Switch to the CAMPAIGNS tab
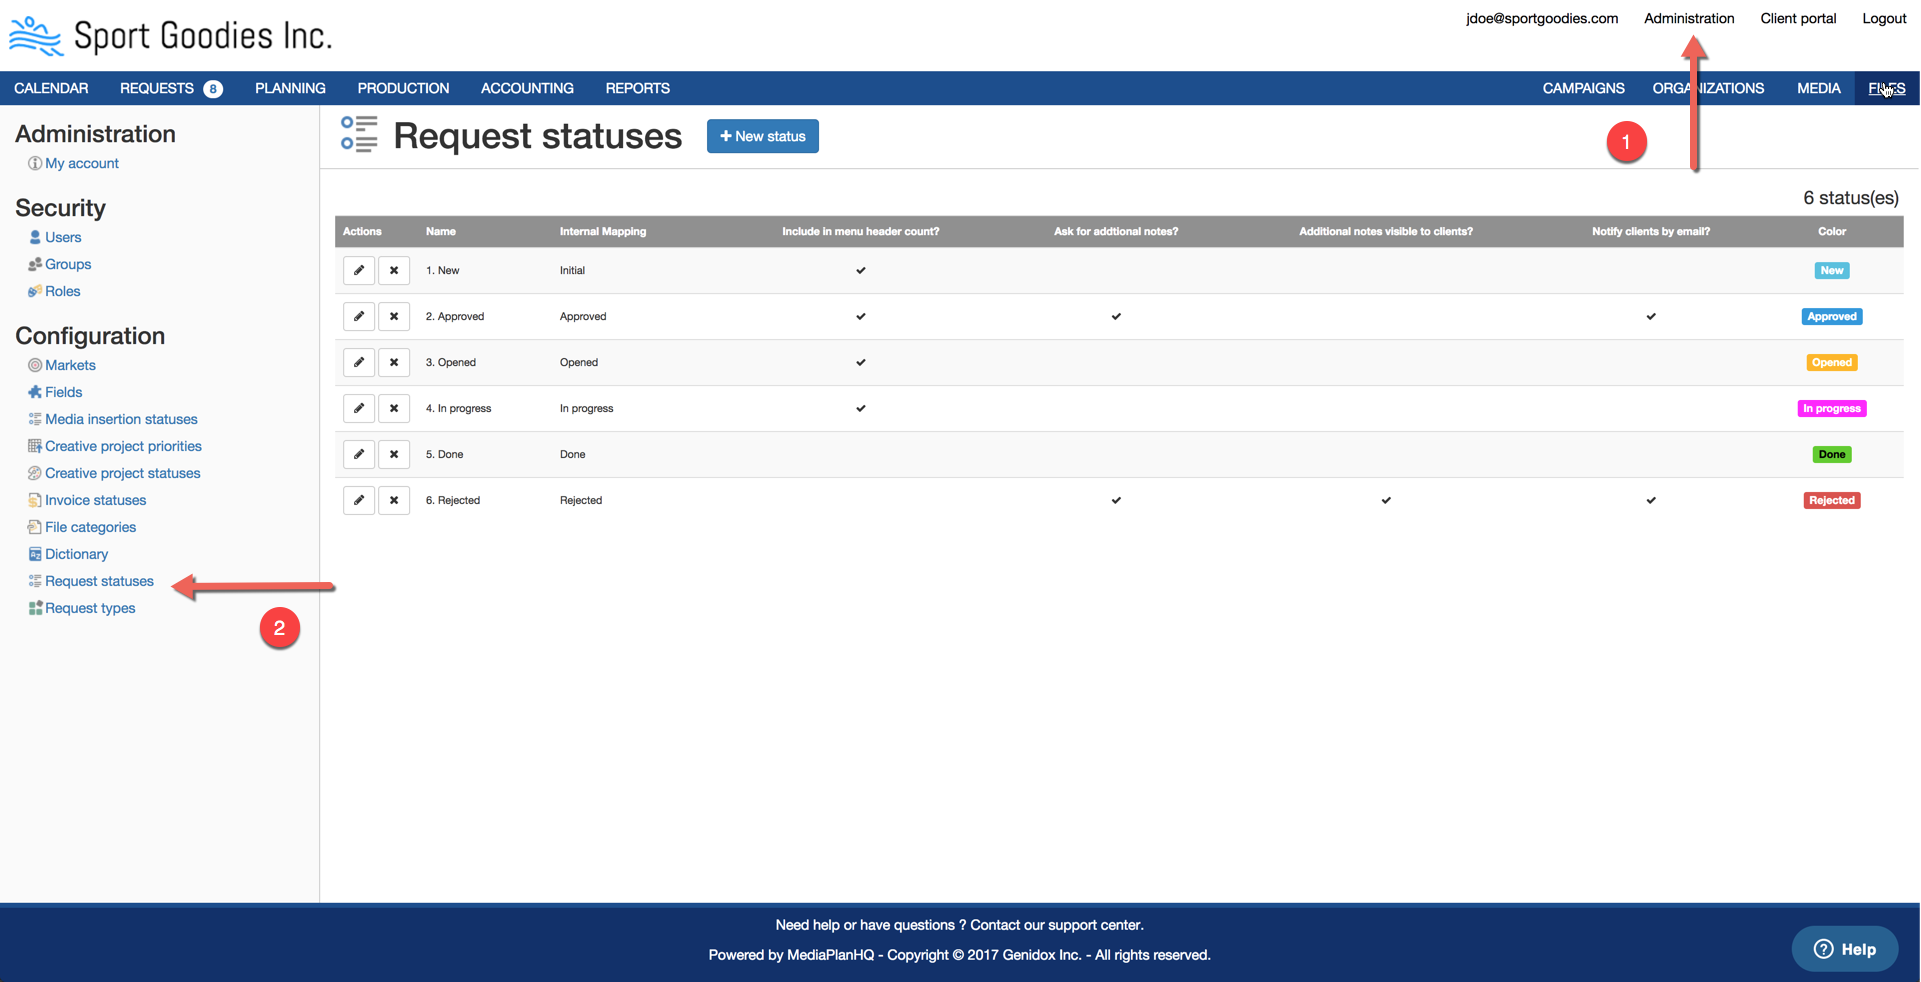This screenshot has height=982, width=1921. tap(1583, 88)
